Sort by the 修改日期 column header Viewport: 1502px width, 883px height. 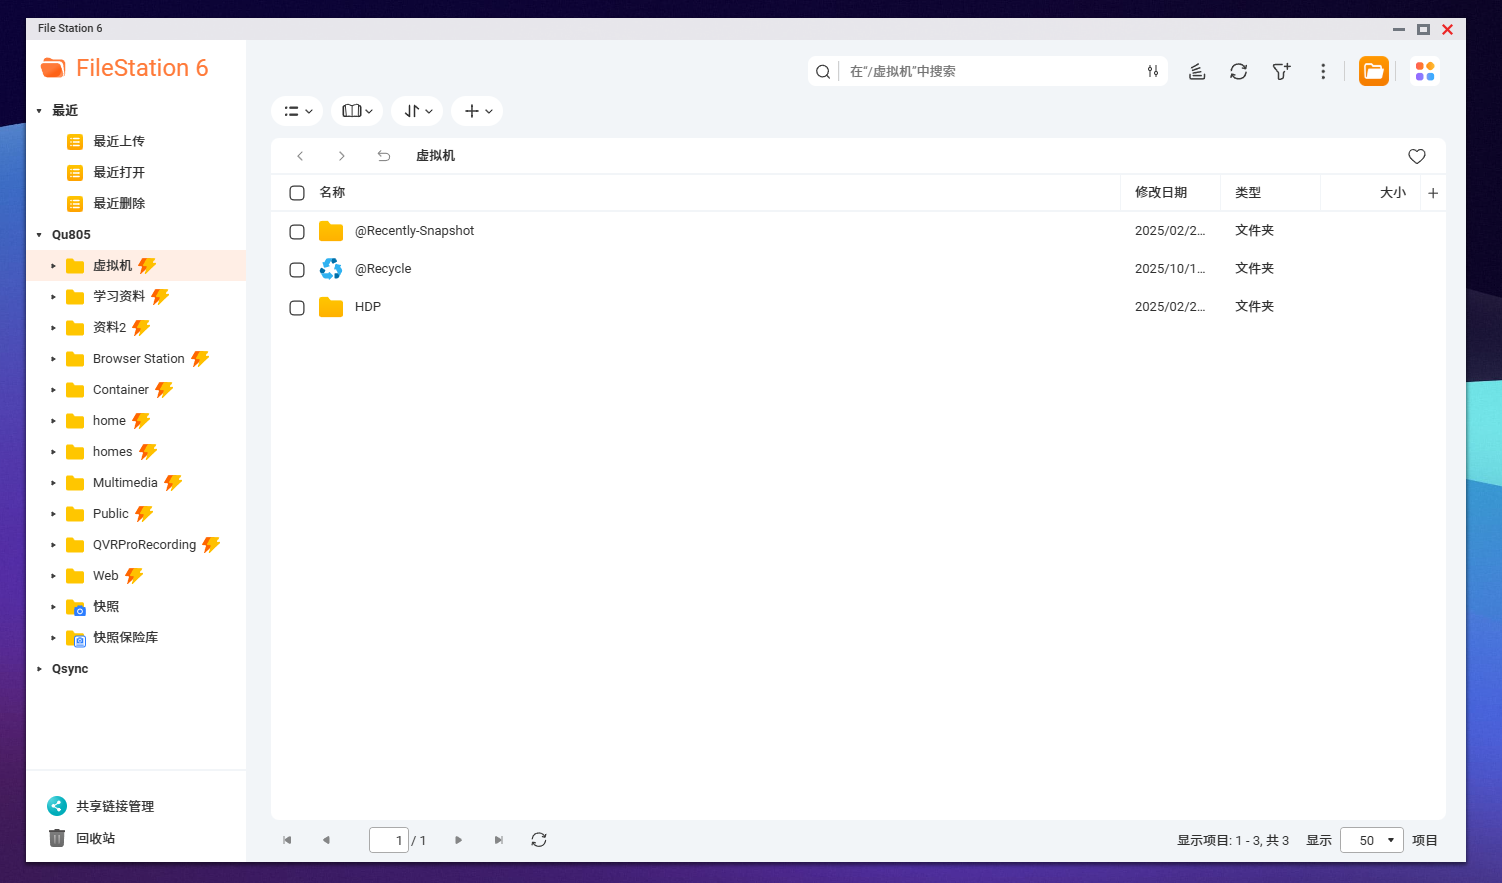tap(1161, 193)
